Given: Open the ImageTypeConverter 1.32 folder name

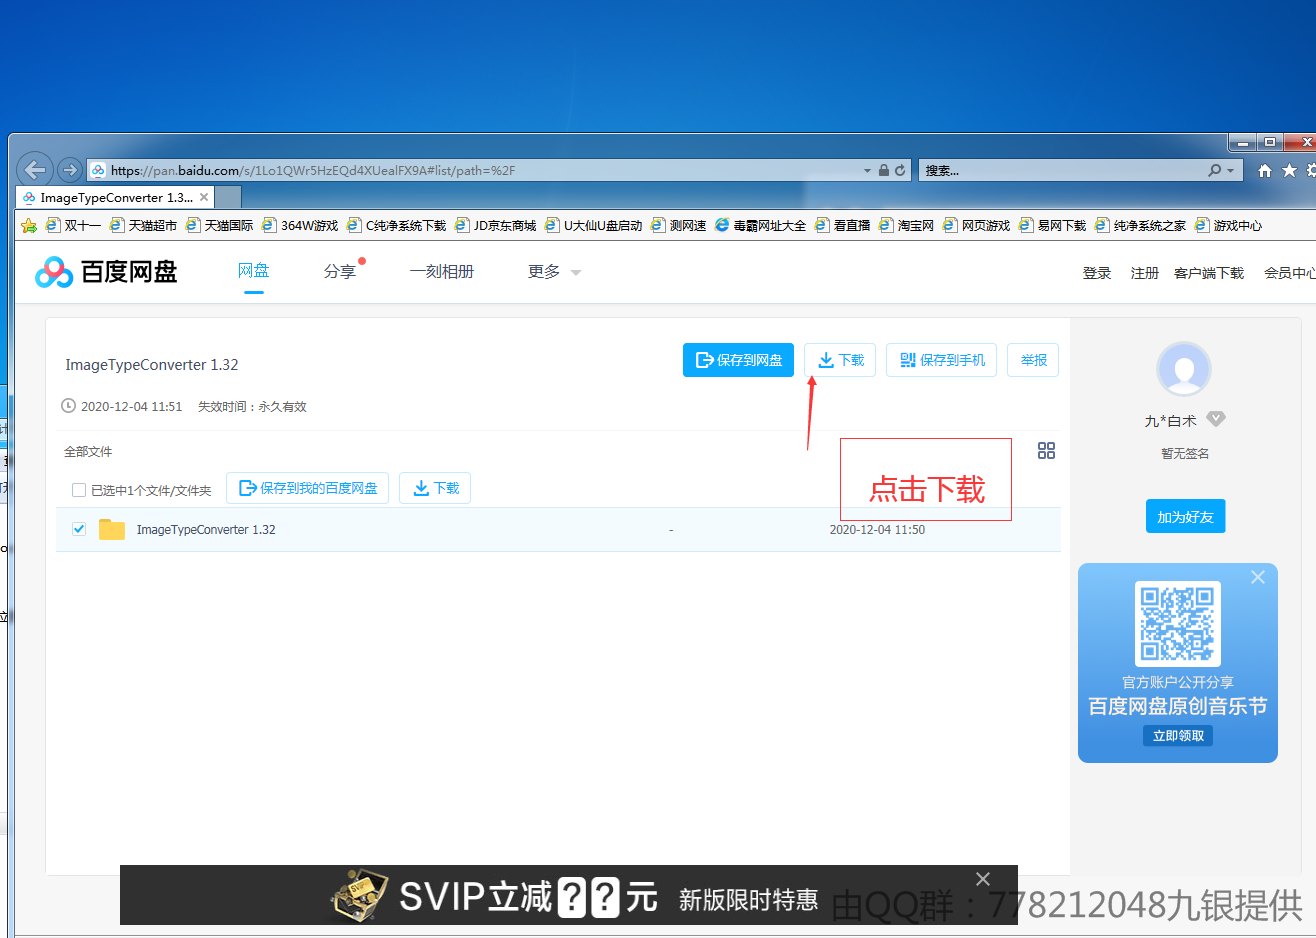Looking at the screenshot, I should pos(206,530).
